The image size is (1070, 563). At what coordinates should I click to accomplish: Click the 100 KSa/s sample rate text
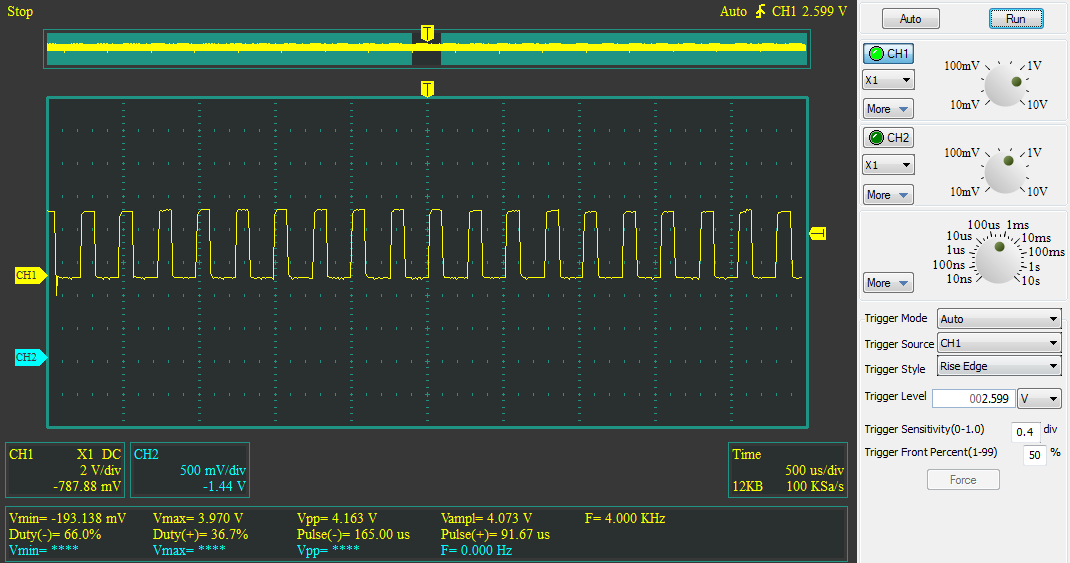(x=815, y=487)
